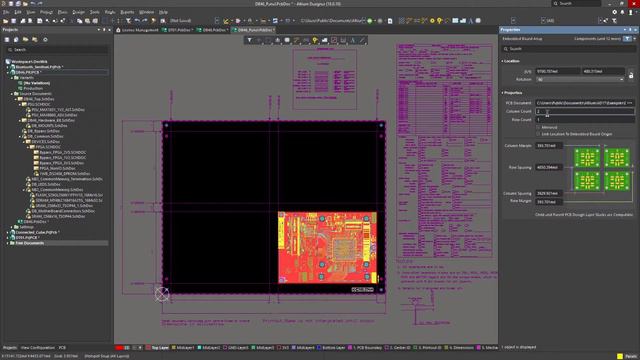The height and width of the screenshot is (360, 640).
Task: Click the Dimensions layer color swatch
Action: point(446,348)
